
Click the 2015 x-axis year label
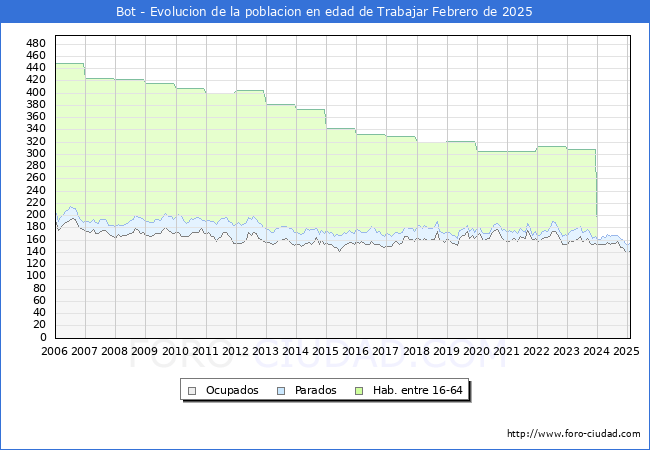(325, 351)
